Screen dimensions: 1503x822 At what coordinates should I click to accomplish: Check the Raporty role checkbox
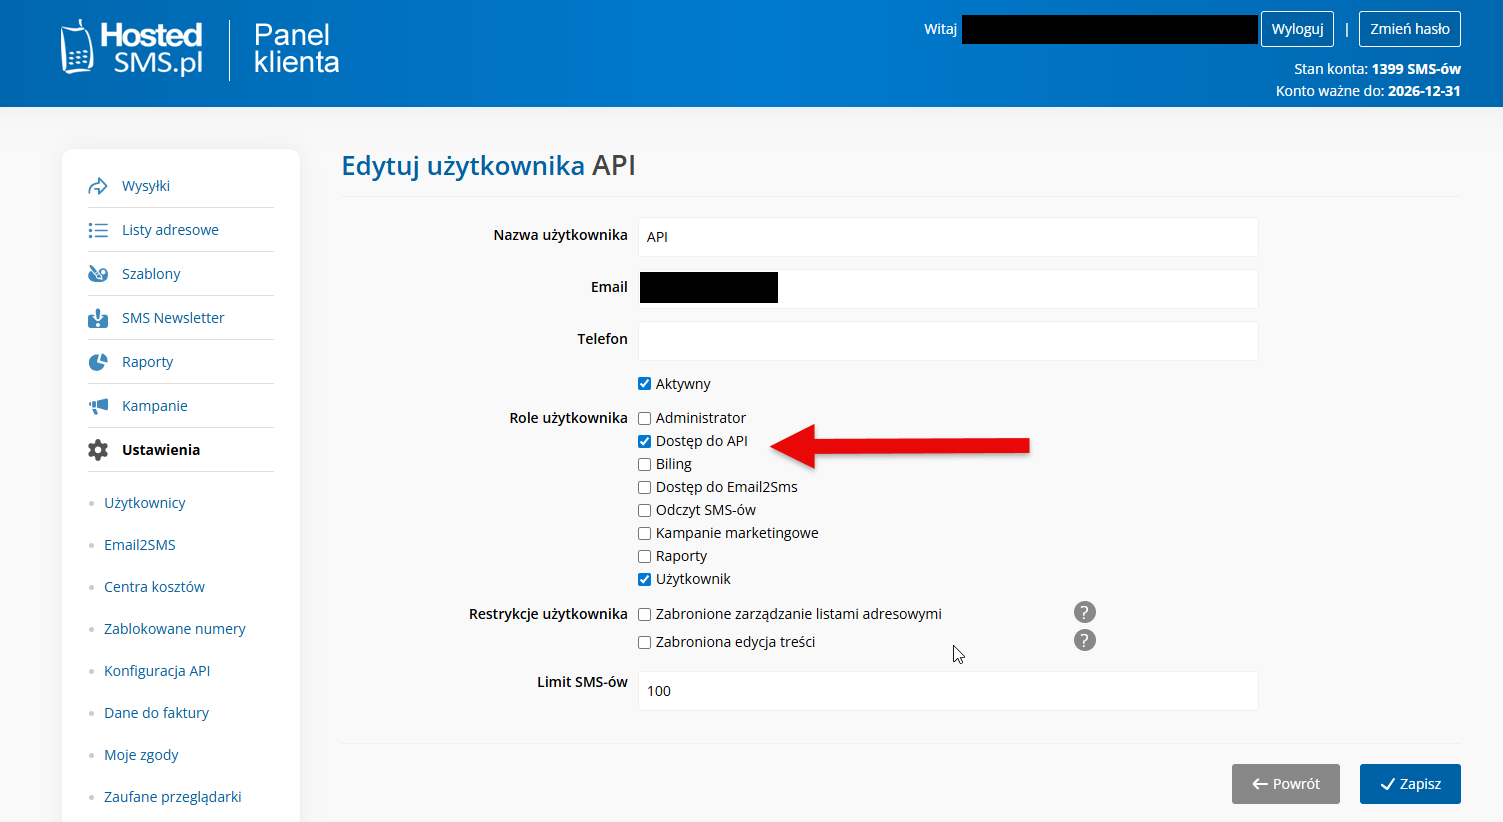point(645,556)
